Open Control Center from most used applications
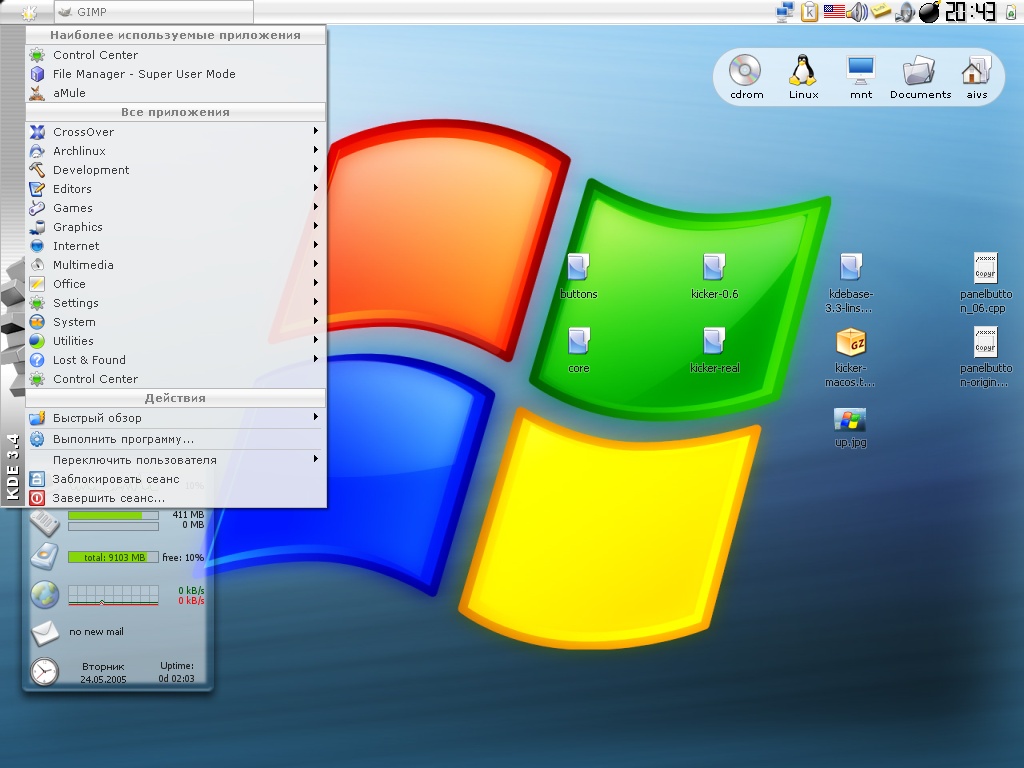The width and height of the screenshot is (1024, 768). click(x=176, y=55)
